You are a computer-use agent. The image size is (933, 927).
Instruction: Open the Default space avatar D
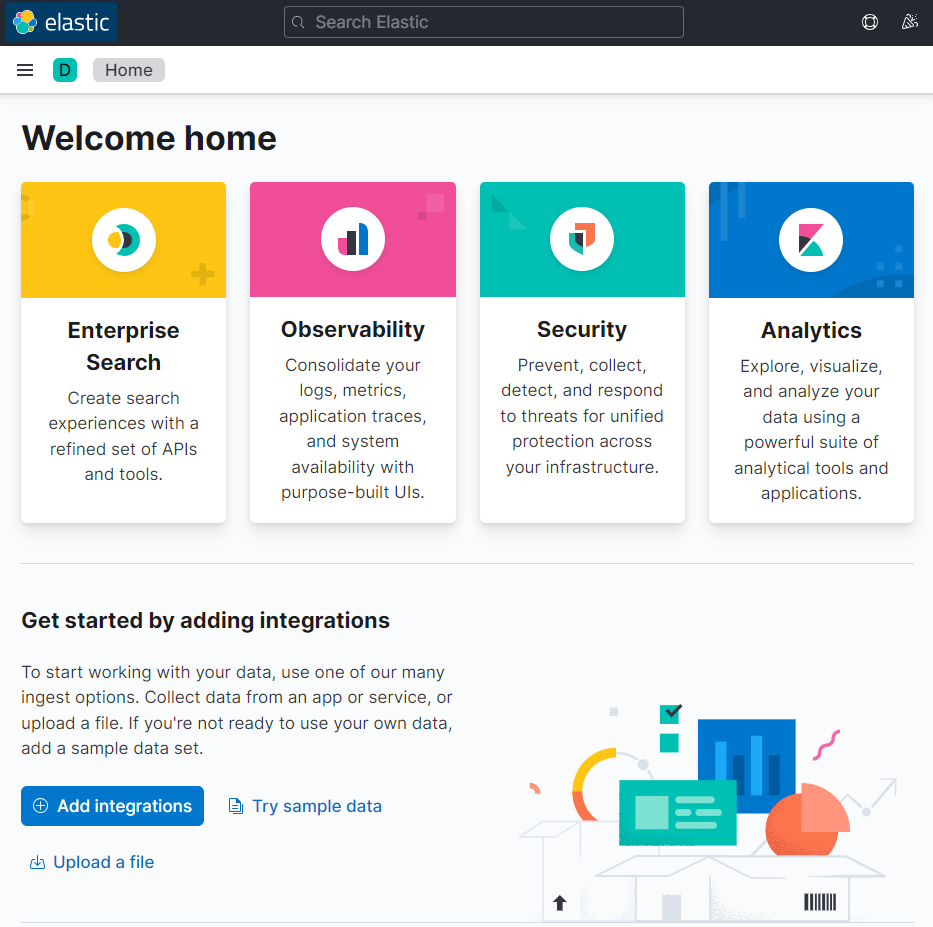pyautogui.click(x=65, y=70)
